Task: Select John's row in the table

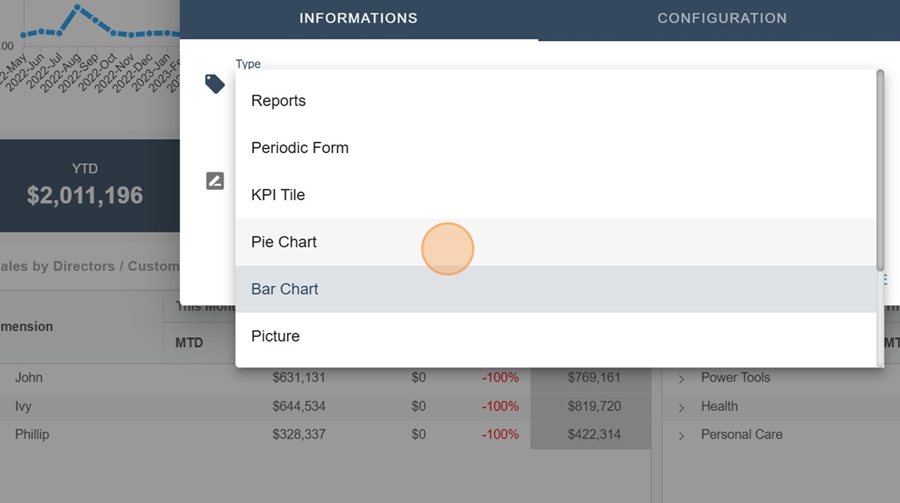Action: [x=30, y=378]
